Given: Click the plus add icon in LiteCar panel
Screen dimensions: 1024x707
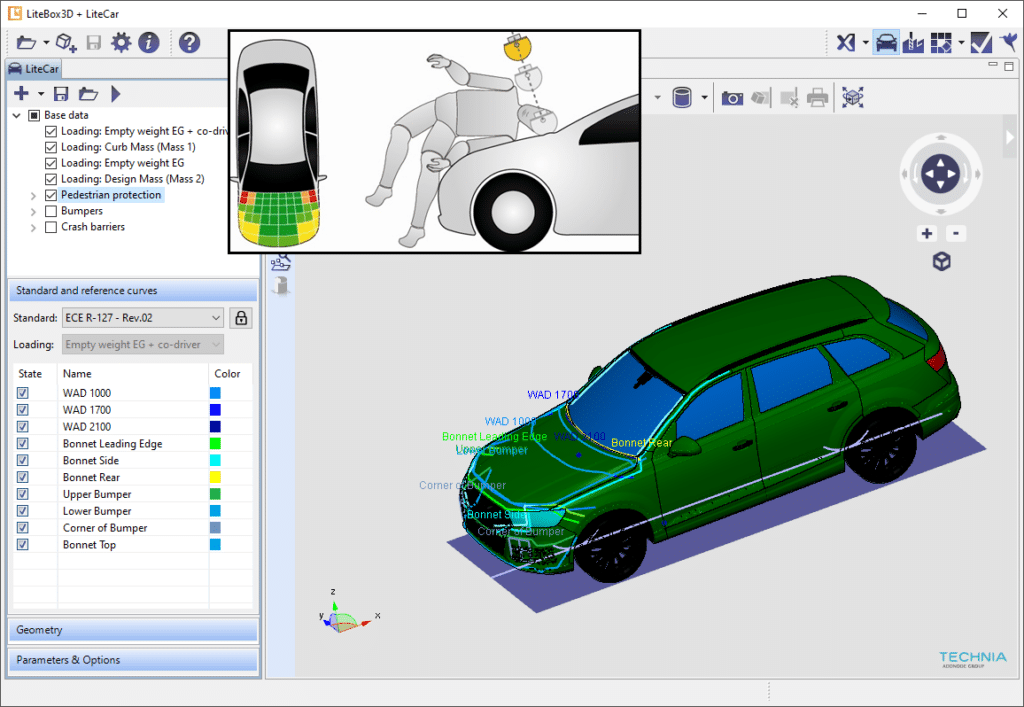Looking at the screenshot, I should coord(22,93).
